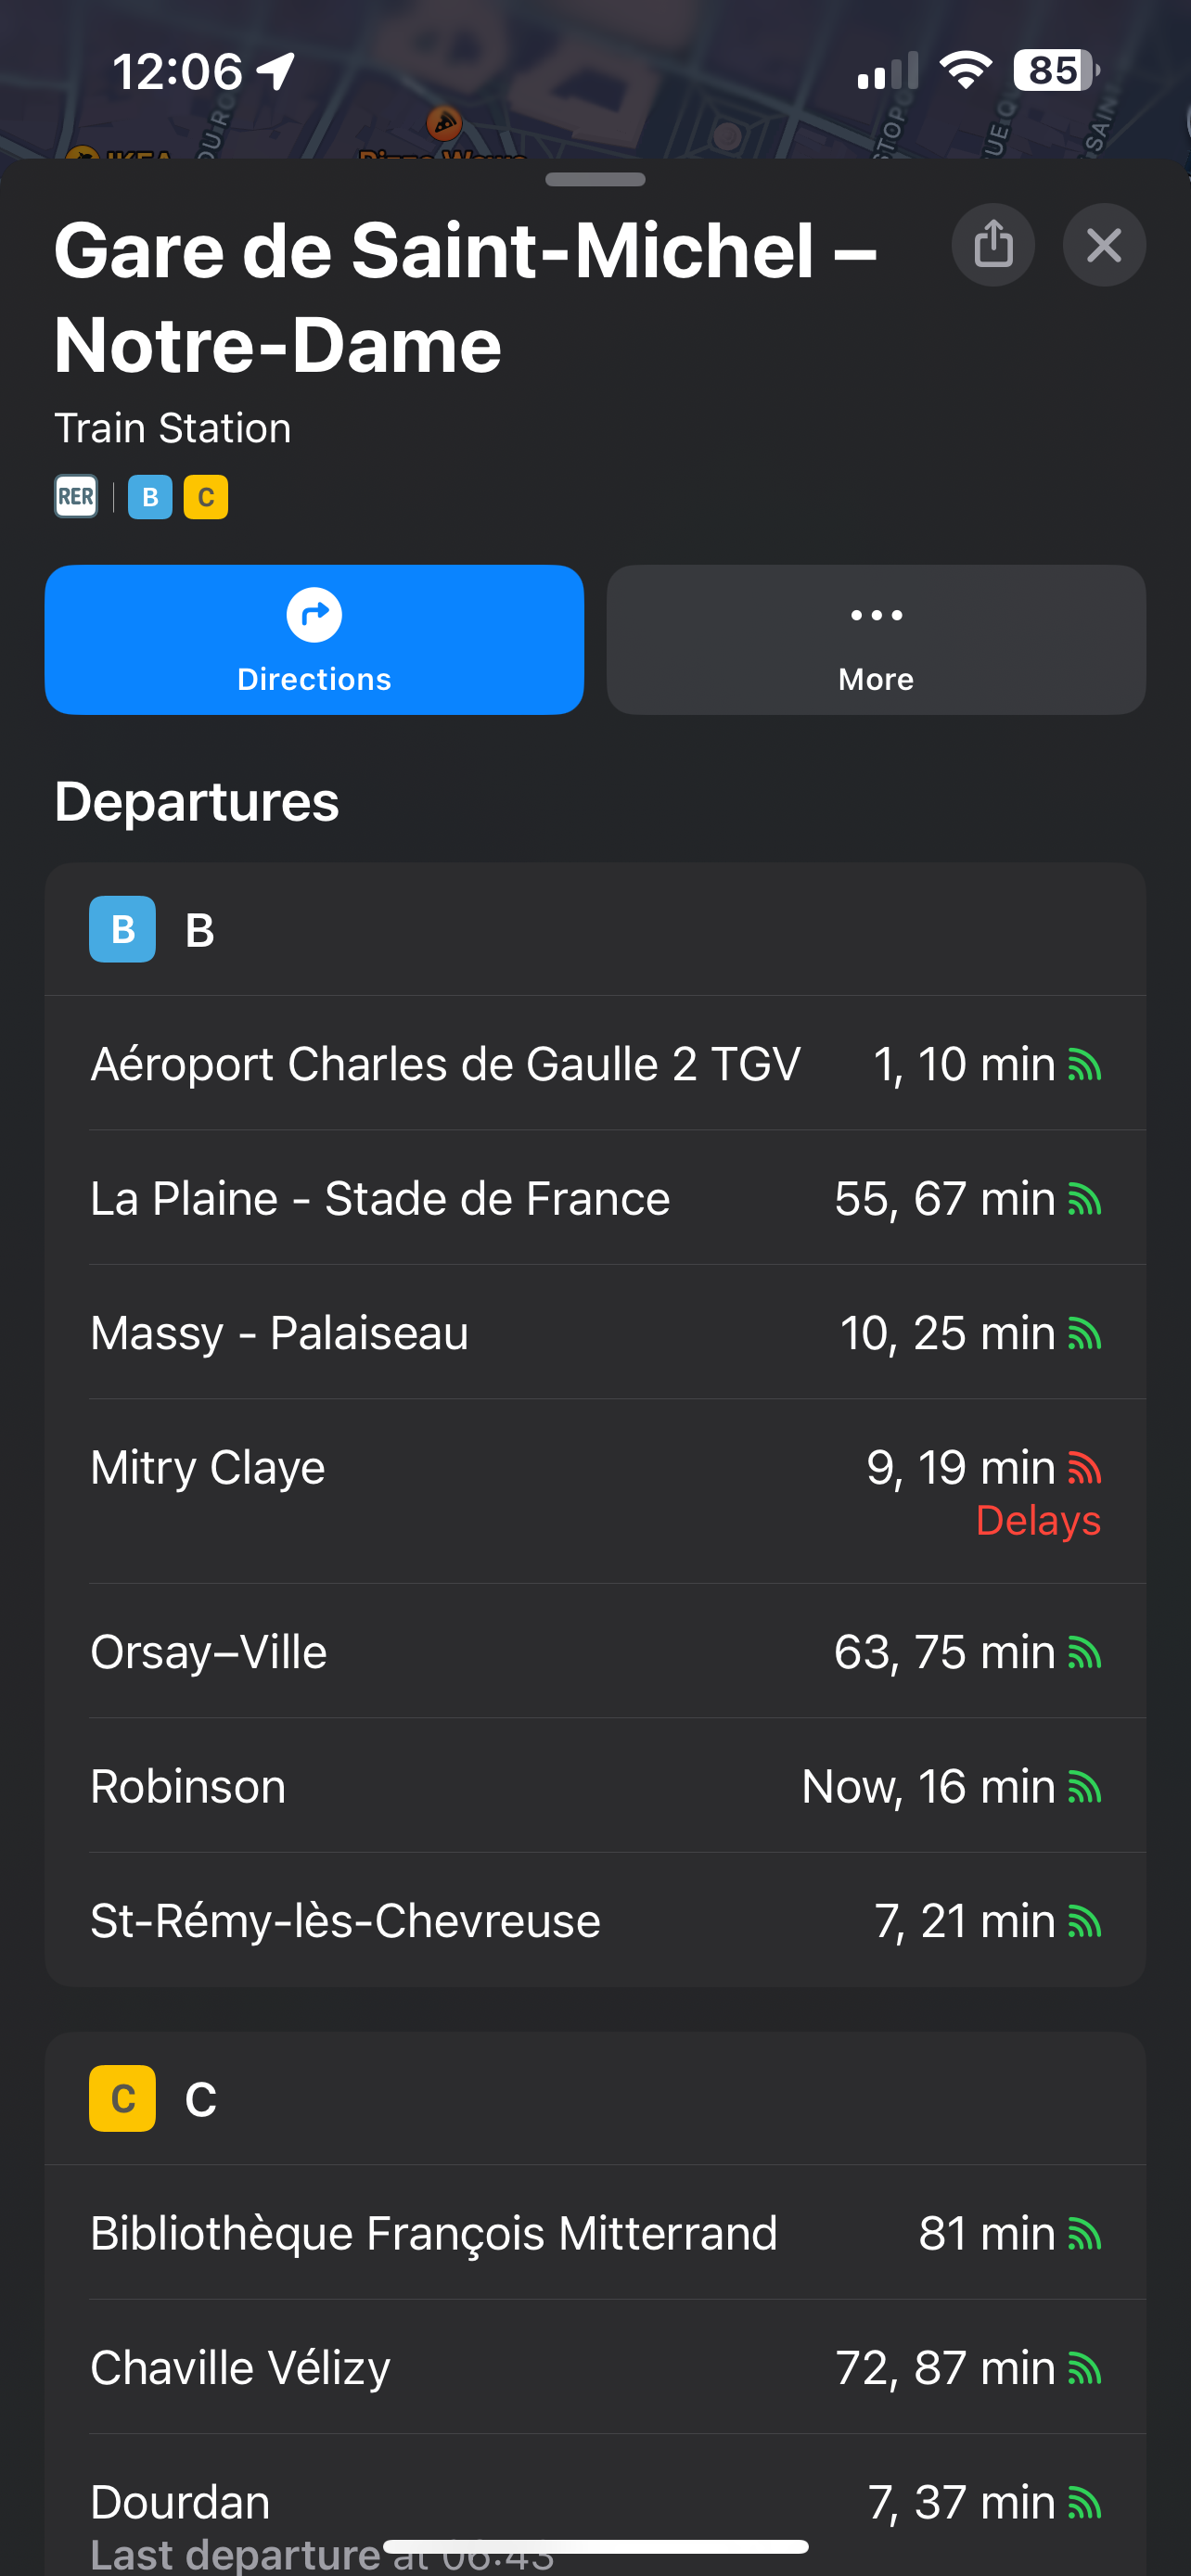The height and width of the screenshot is (2576, 1191).
Task: Tap the RER network badge icon
Action: pyautogui.click(x=76, y=497)
